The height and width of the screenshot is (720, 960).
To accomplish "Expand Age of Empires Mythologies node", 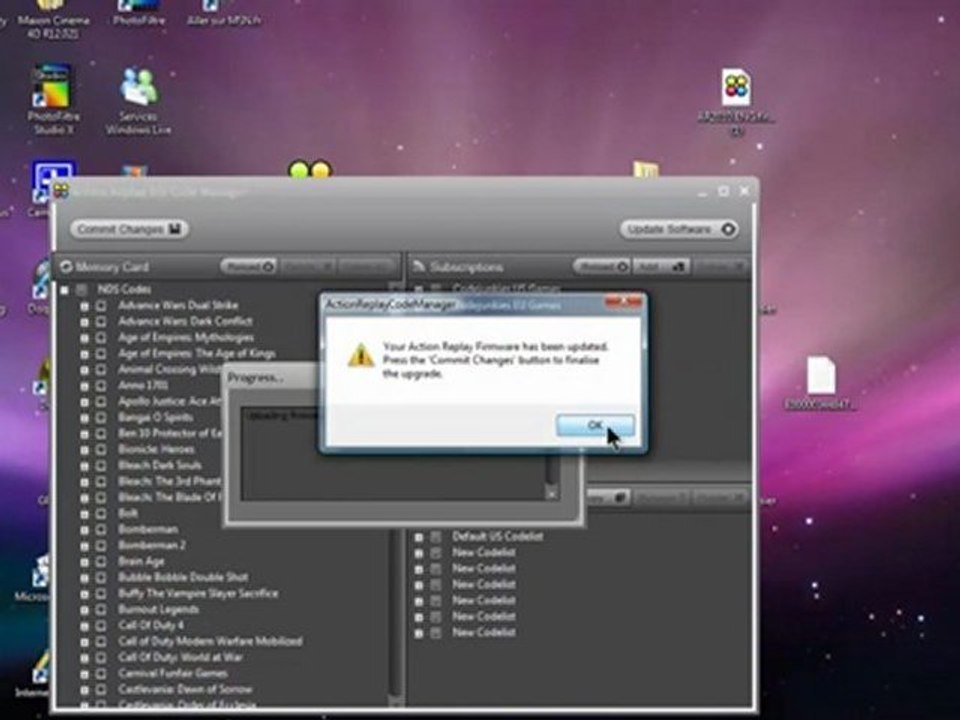I will click(x=84, y=337).
